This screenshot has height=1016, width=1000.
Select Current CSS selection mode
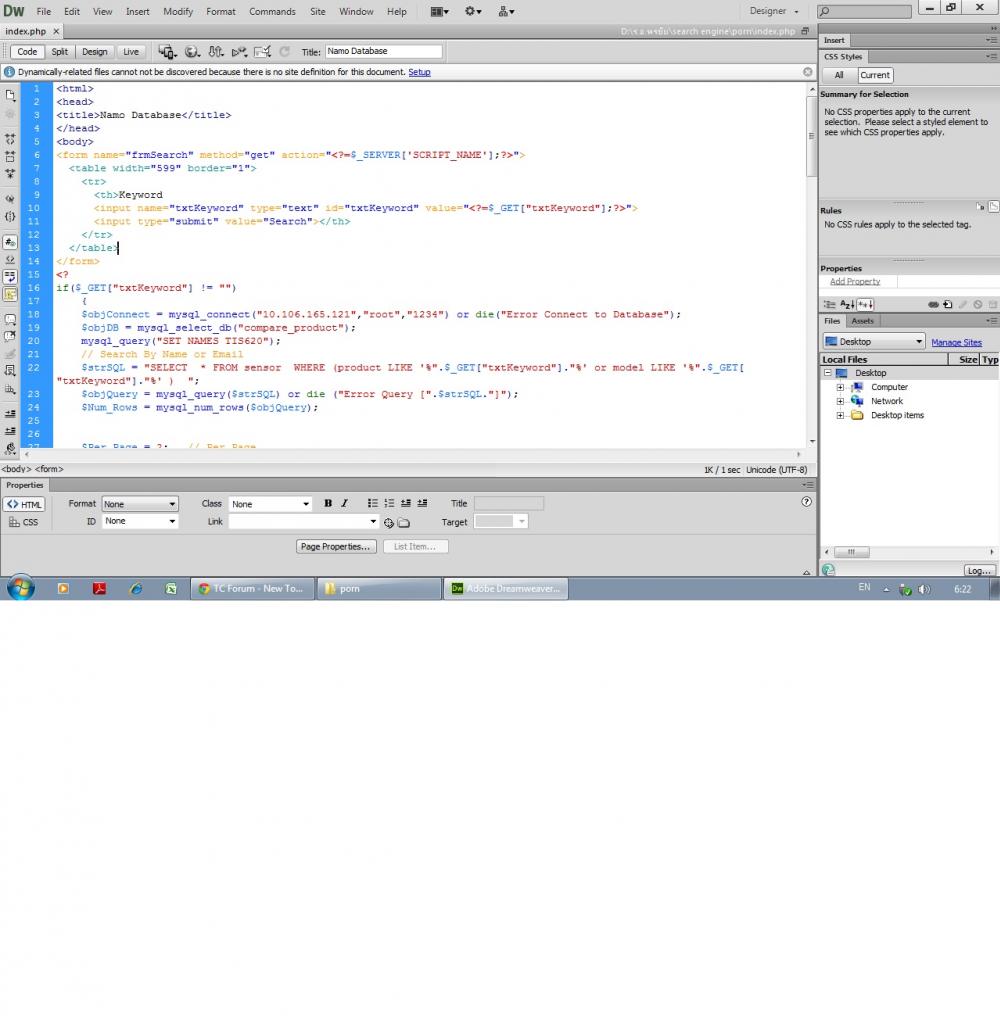pos(875,75)
